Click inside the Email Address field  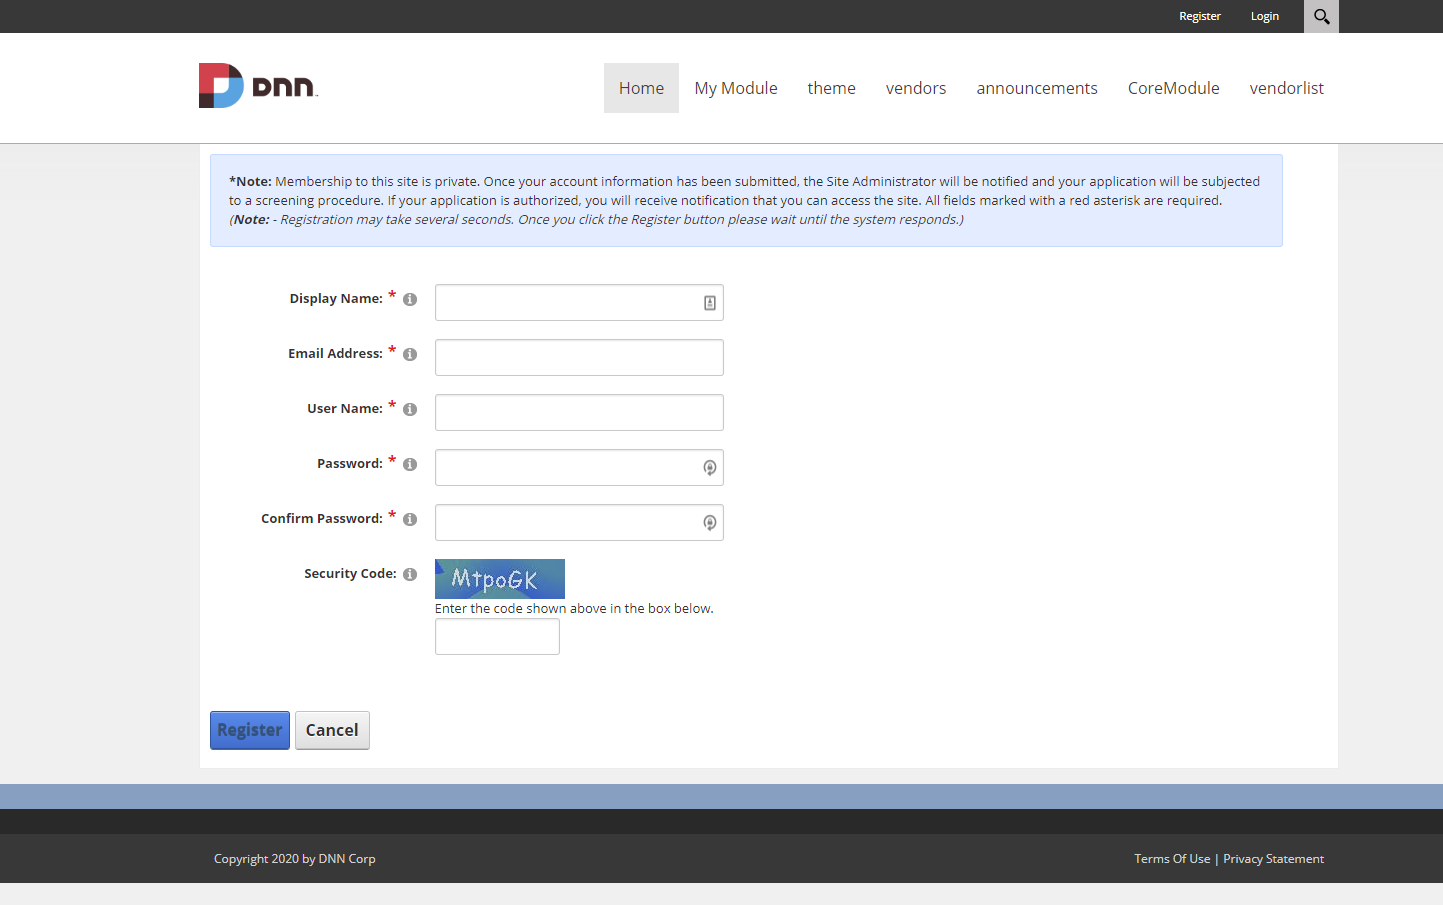[578, 357]
